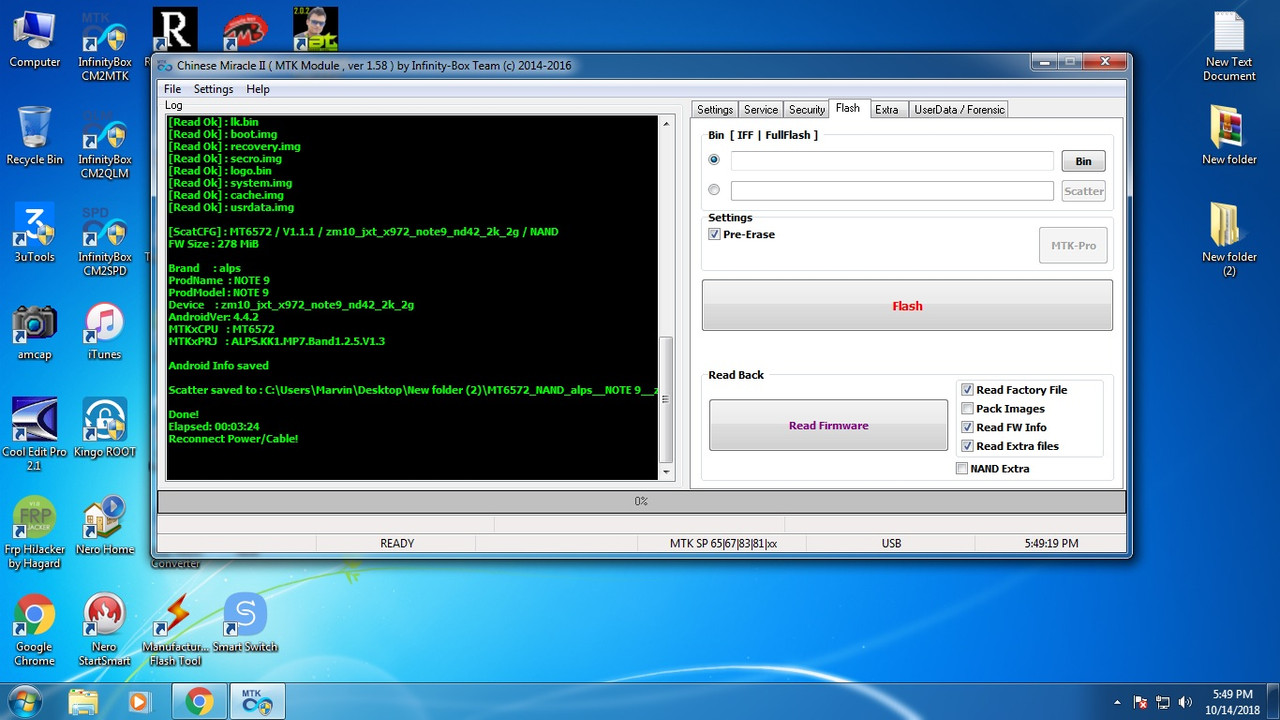Select the Frp Hijacker by Hagard icon

tap(34, 533)
